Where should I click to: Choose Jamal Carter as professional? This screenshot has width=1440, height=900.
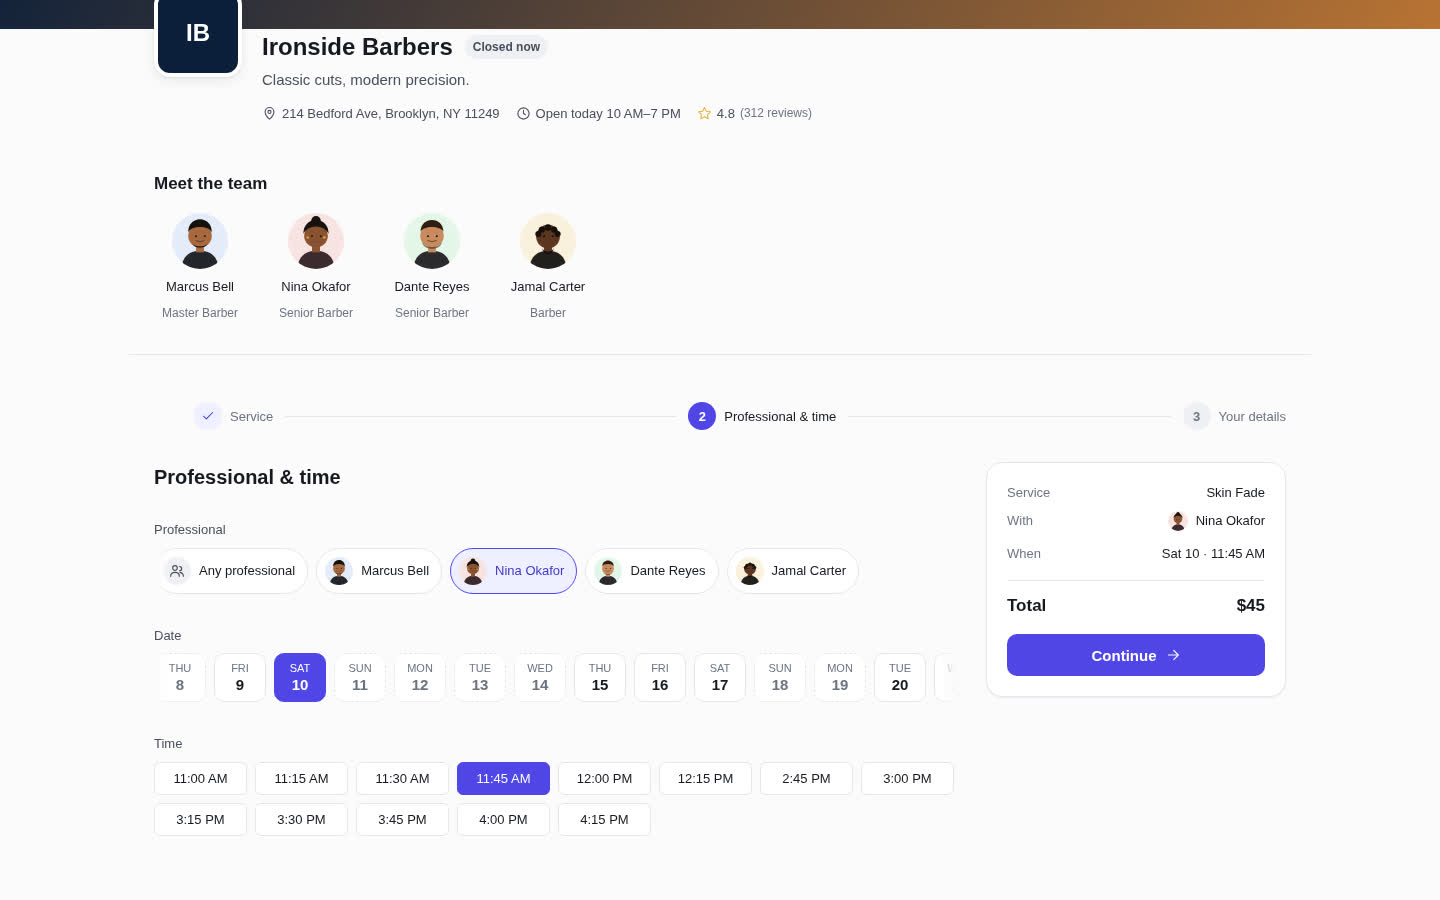pyautogui.click(x=793, y=571)
